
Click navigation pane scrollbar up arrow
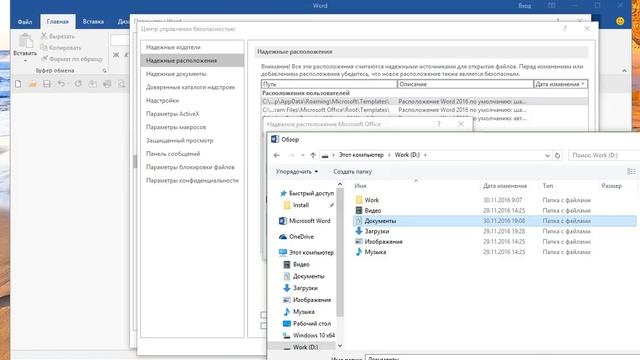pos(340,184)
